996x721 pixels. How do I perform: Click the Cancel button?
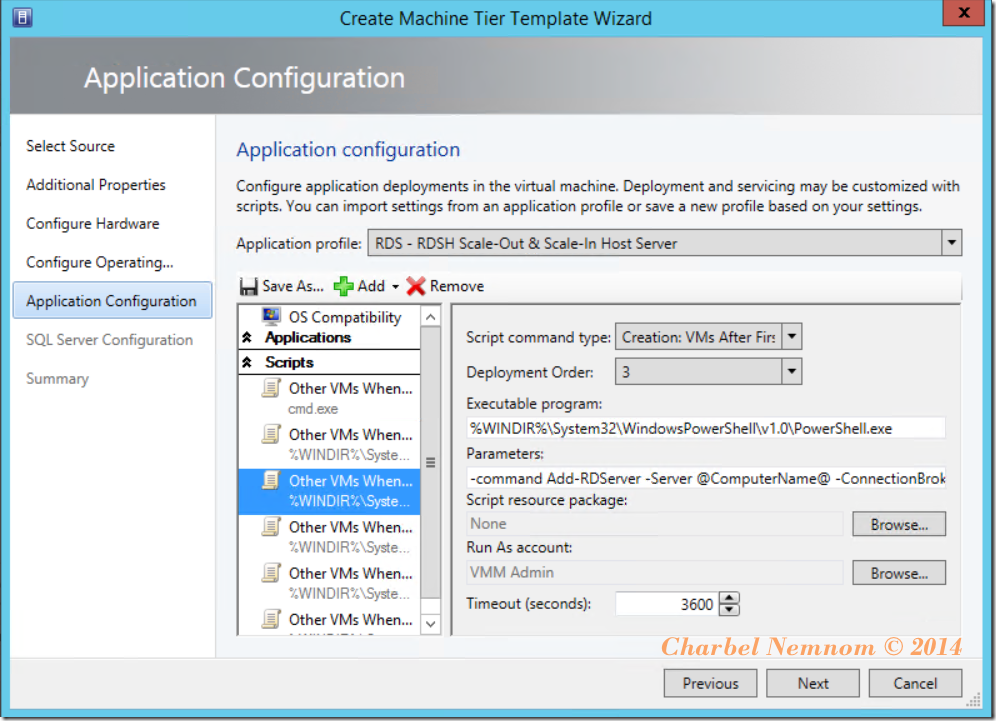[x=915, y=684]
